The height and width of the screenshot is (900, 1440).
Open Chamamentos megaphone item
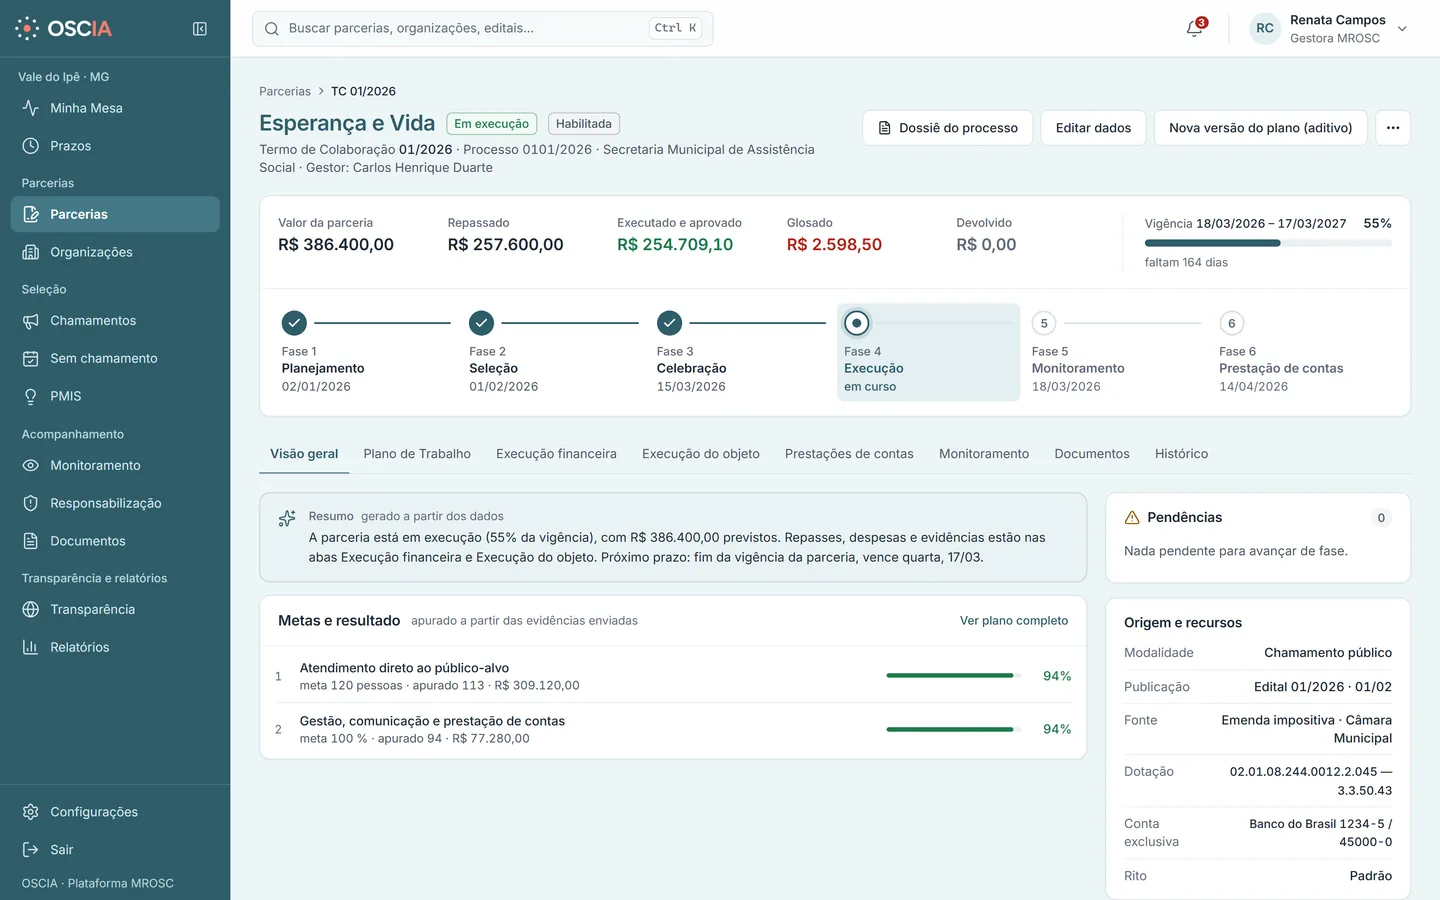(x=115, y=321)
